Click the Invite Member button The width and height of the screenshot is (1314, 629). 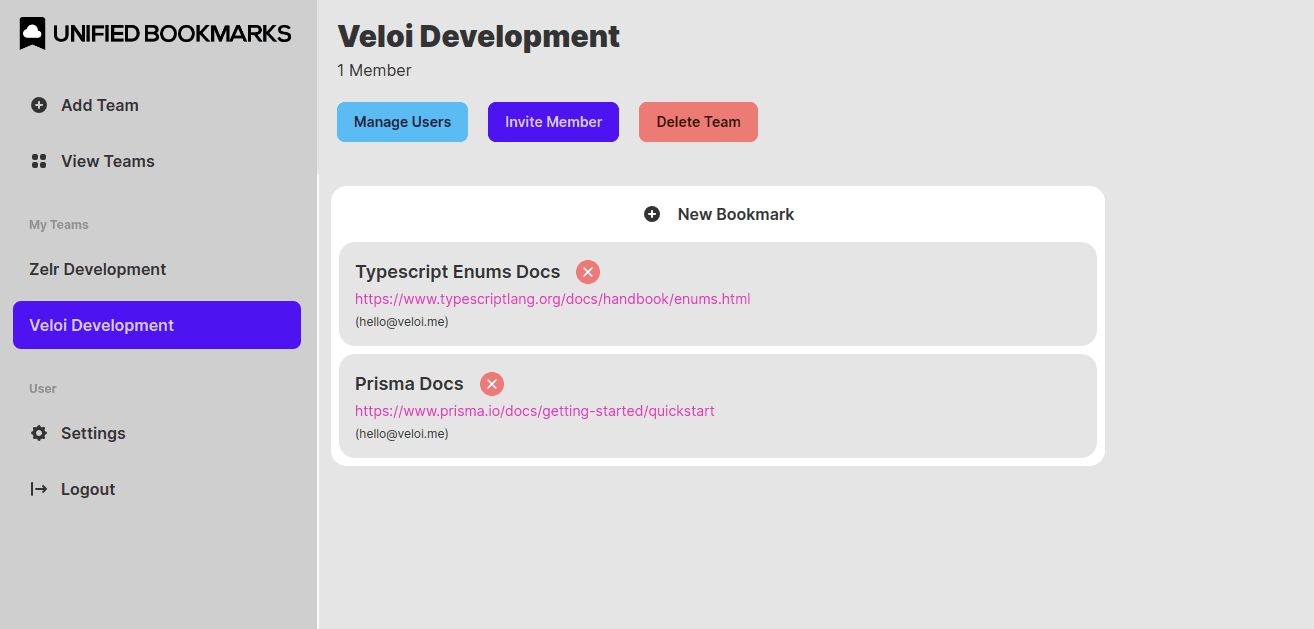(x=553, y=122)
